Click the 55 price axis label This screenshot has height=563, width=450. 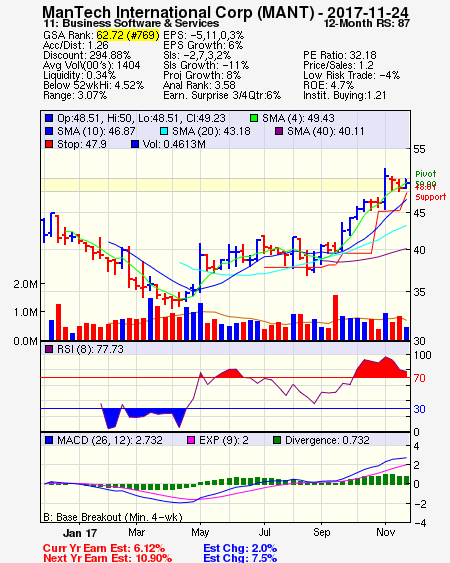pos(419,149)
